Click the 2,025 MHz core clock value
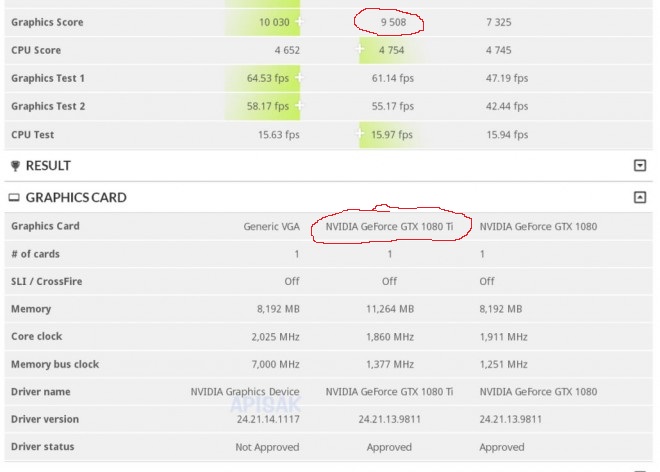Screen dimensions: 660x472 (272, 337)
